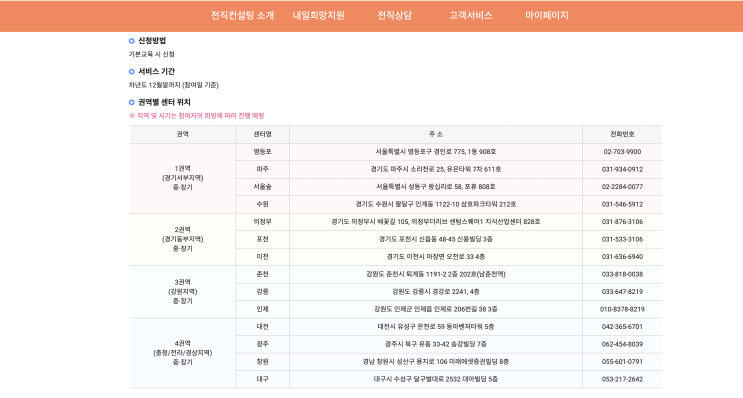Open the 고객서비스 menu
This screenshot has width=743, height=398.
(x=471, y=16)
